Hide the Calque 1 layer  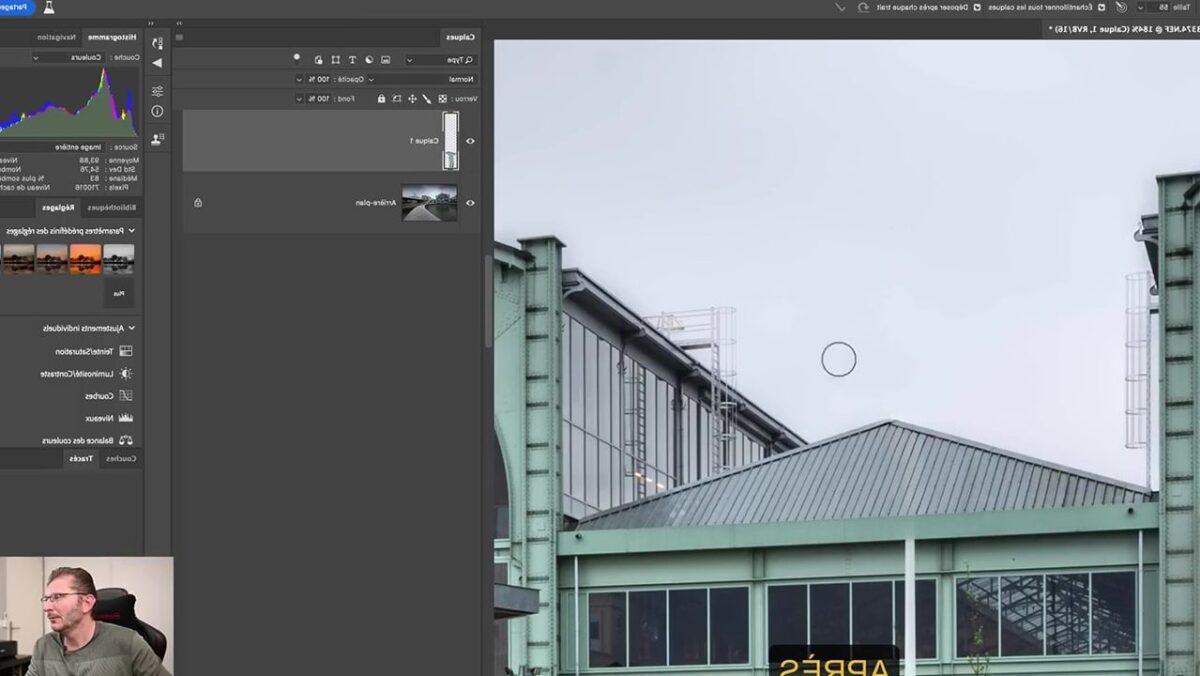point(471,141)
